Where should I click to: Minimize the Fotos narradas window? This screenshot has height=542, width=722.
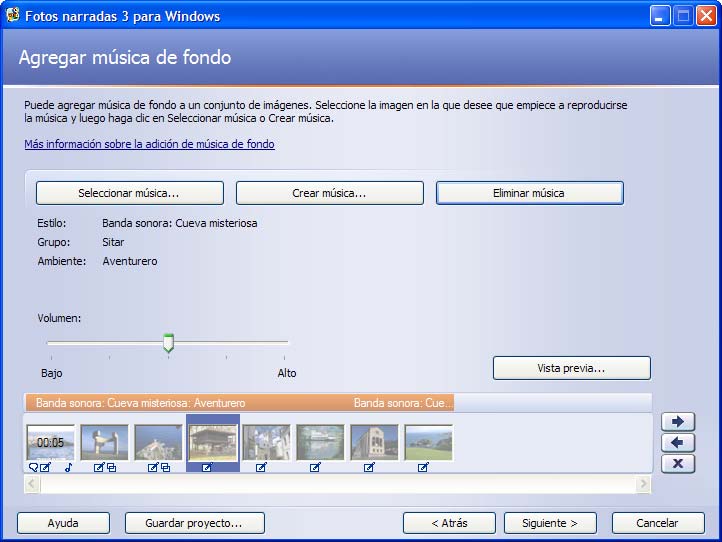pos(660,16)
